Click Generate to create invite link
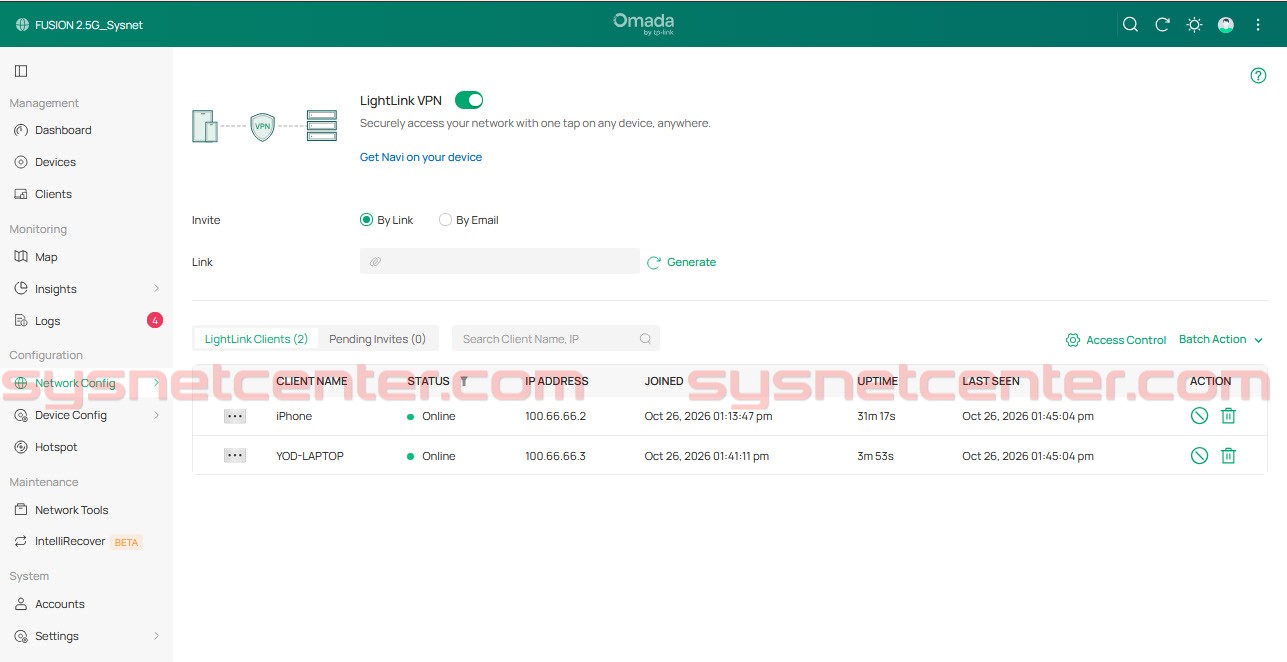Image resolution: width=1287 pixels, height=662 pixels. (682, 262)
